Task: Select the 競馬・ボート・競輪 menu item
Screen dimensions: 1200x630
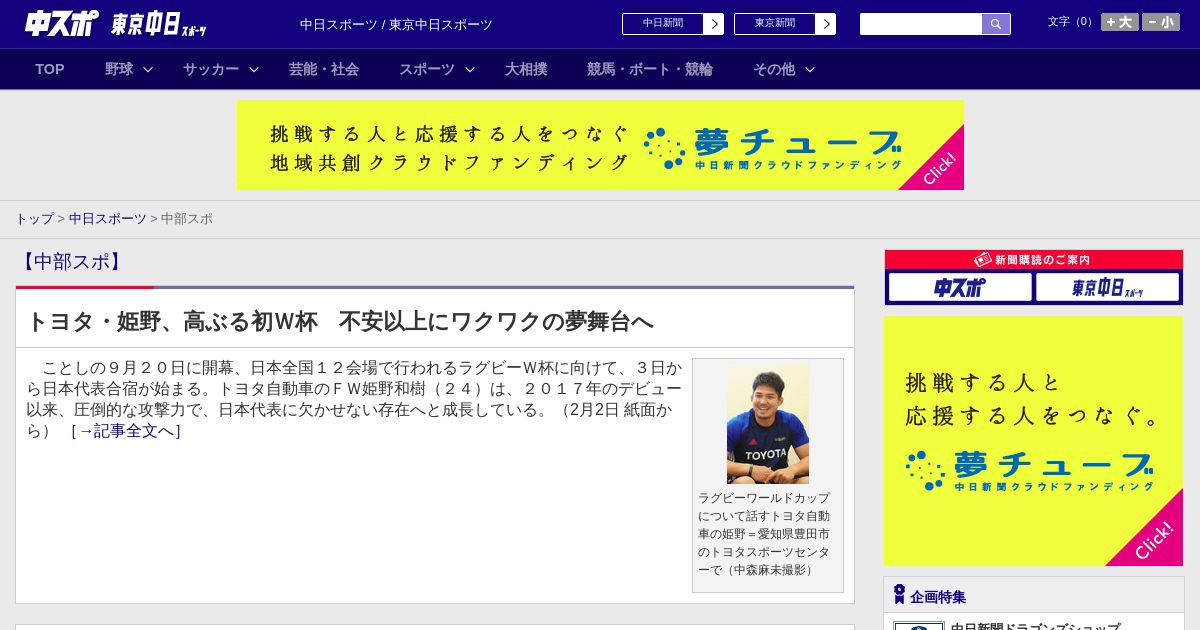Action: [650, 69]
